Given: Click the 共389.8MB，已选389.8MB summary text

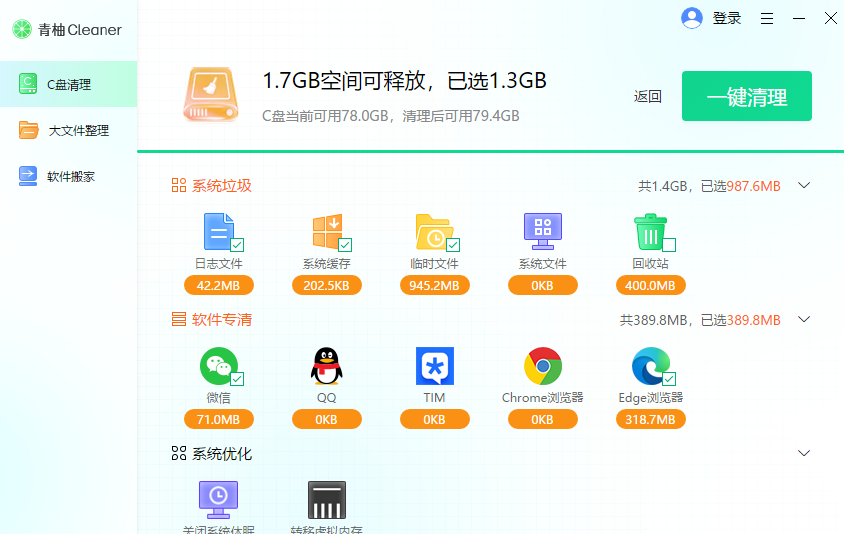Looking at the screenshot, I should 700,320.
